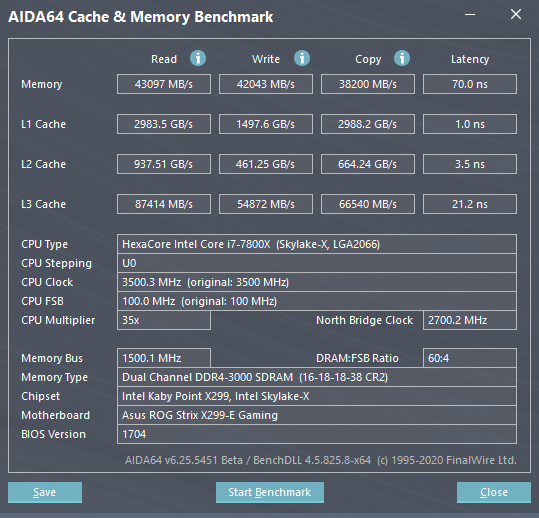Click the L2 Cache Copy value
Screen dimensions: 539x518
pyautogui.click(x=368, y=164)
